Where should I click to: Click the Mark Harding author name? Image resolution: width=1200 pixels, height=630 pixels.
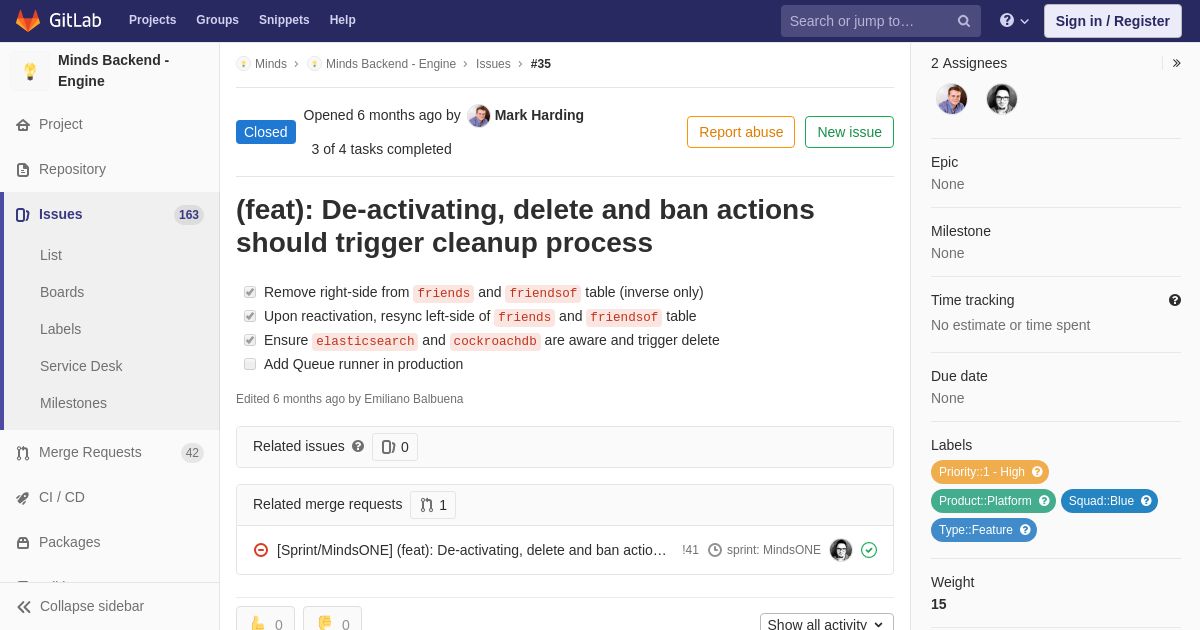coord(539,116)
